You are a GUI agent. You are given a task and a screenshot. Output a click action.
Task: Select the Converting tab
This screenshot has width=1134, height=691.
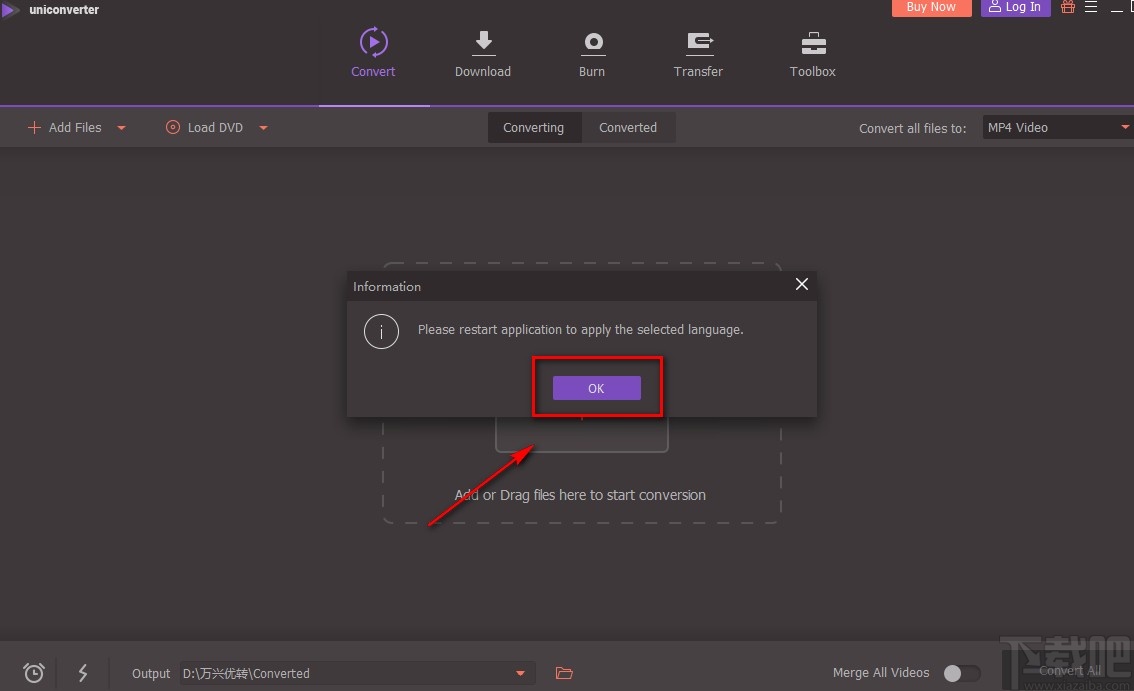[533, 128]
